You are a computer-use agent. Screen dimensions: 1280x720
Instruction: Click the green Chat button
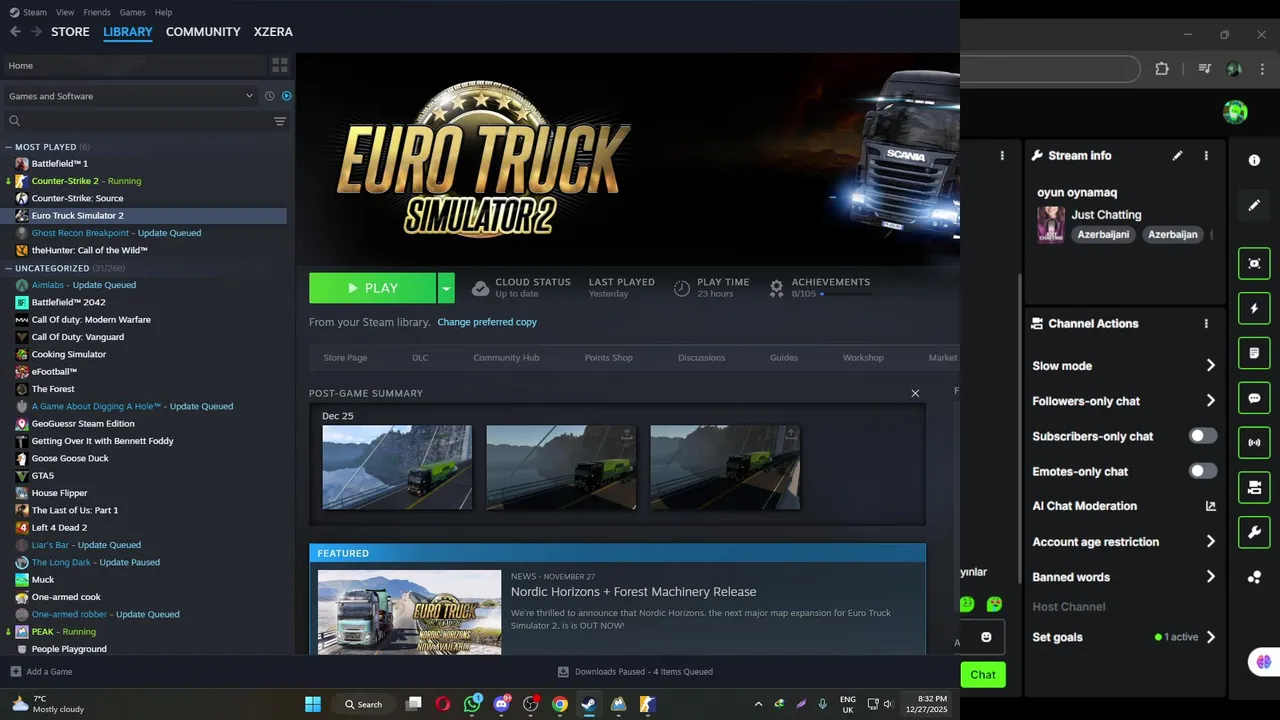point(983,675)
